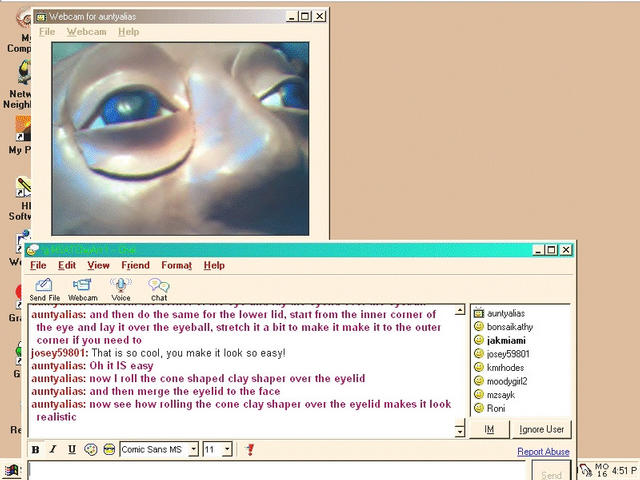
Task: Click the Ignore User button
Action: pyautogui.click(x=542, y=429)
